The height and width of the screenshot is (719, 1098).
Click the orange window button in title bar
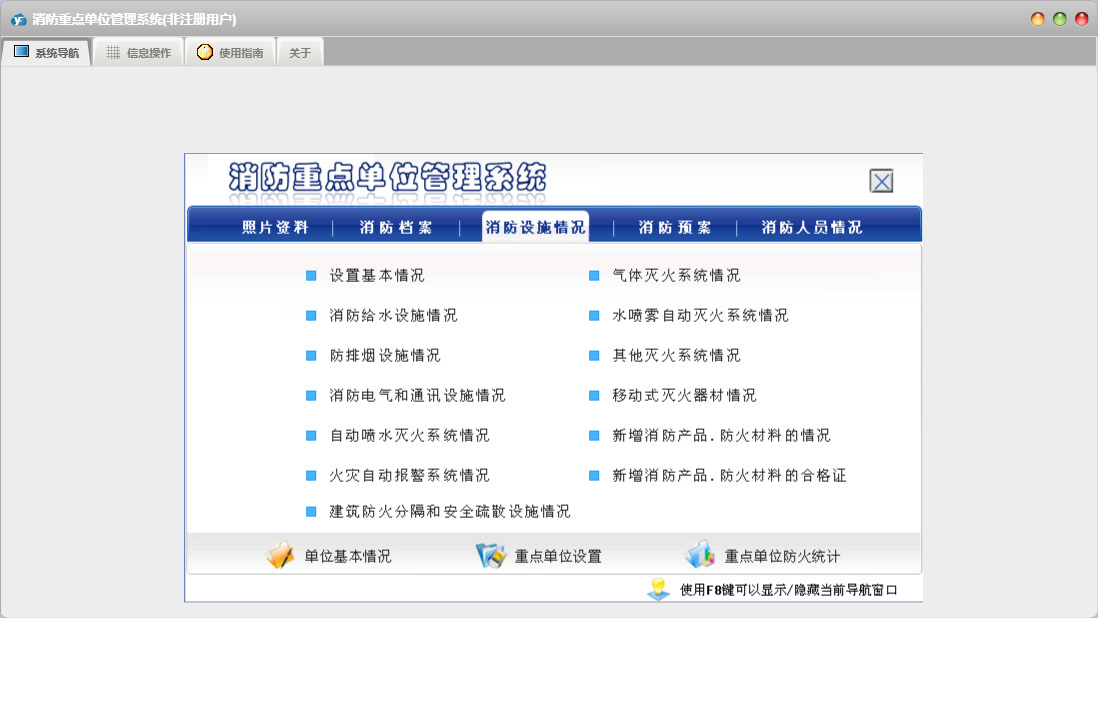click(x=1038, y=19)
